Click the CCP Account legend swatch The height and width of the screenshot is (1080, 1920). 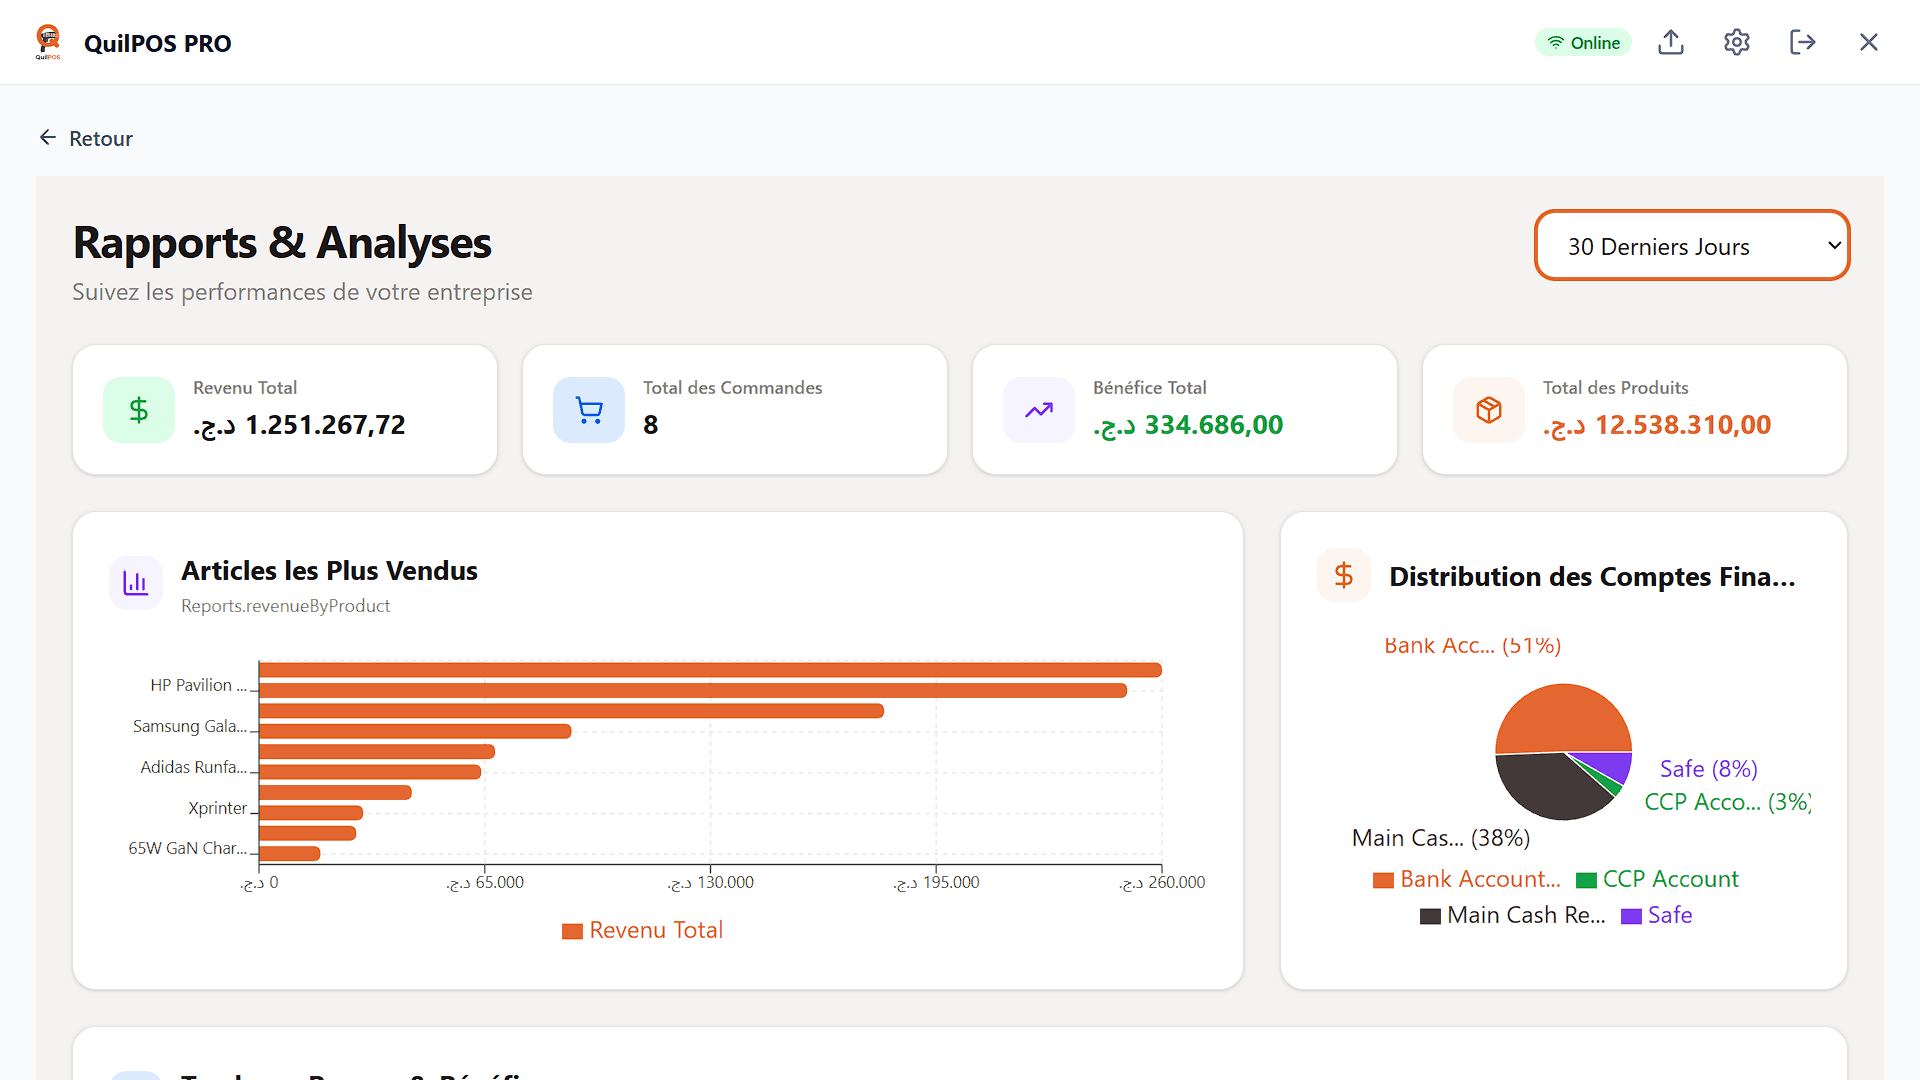pos(1586,880)
